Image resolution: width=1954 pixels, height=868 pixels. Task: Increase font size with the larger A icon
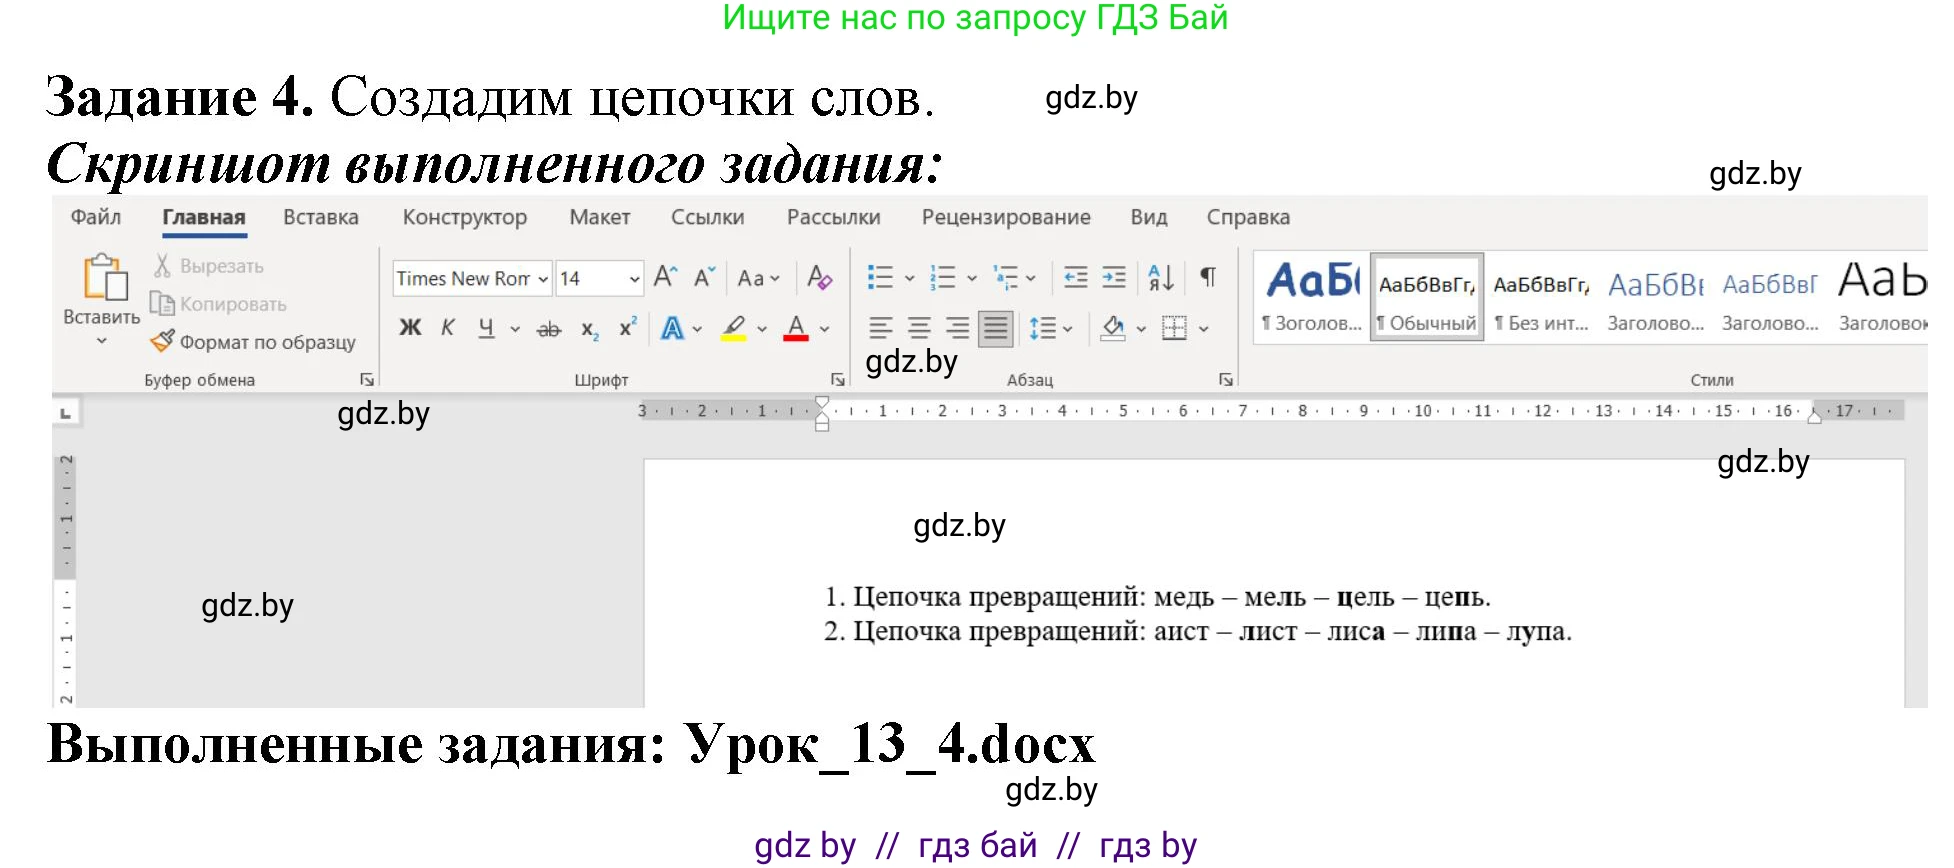pyautogui.click(x=665, y=277)
